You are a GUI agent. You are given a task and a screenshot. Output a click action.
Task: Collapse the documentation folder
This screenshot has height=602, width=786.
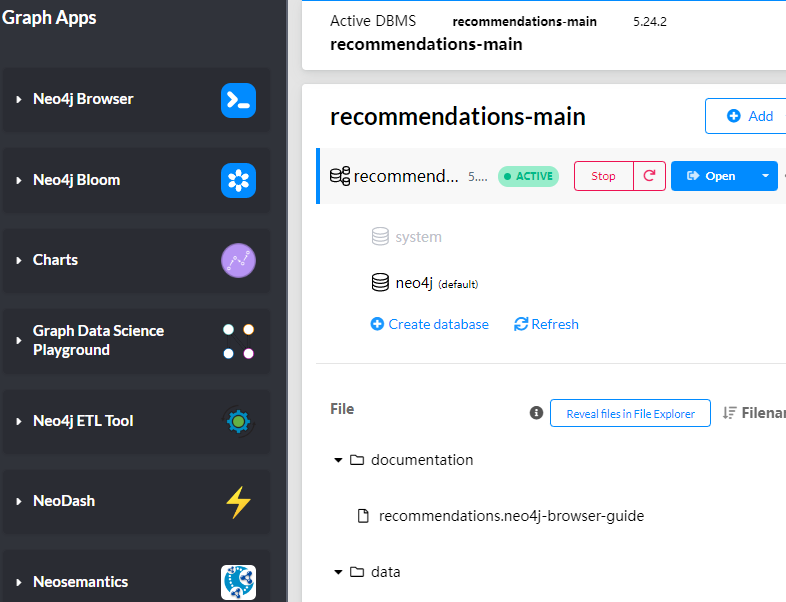click(338, 460)
